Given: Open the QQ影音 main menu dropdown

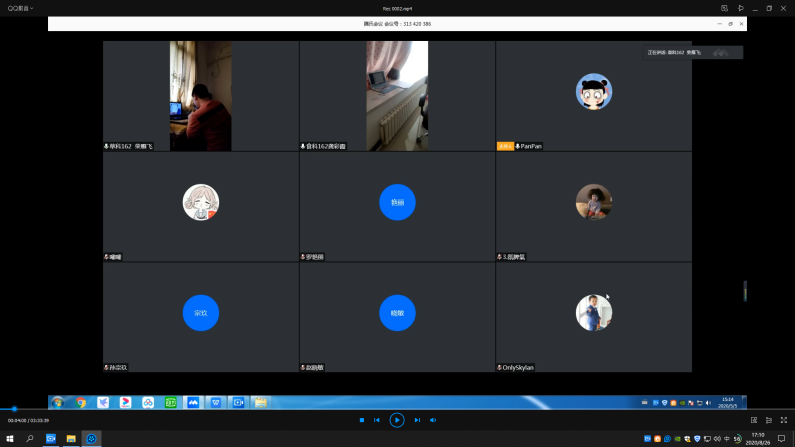Looking at the screenshot, I should pos(20,8).
